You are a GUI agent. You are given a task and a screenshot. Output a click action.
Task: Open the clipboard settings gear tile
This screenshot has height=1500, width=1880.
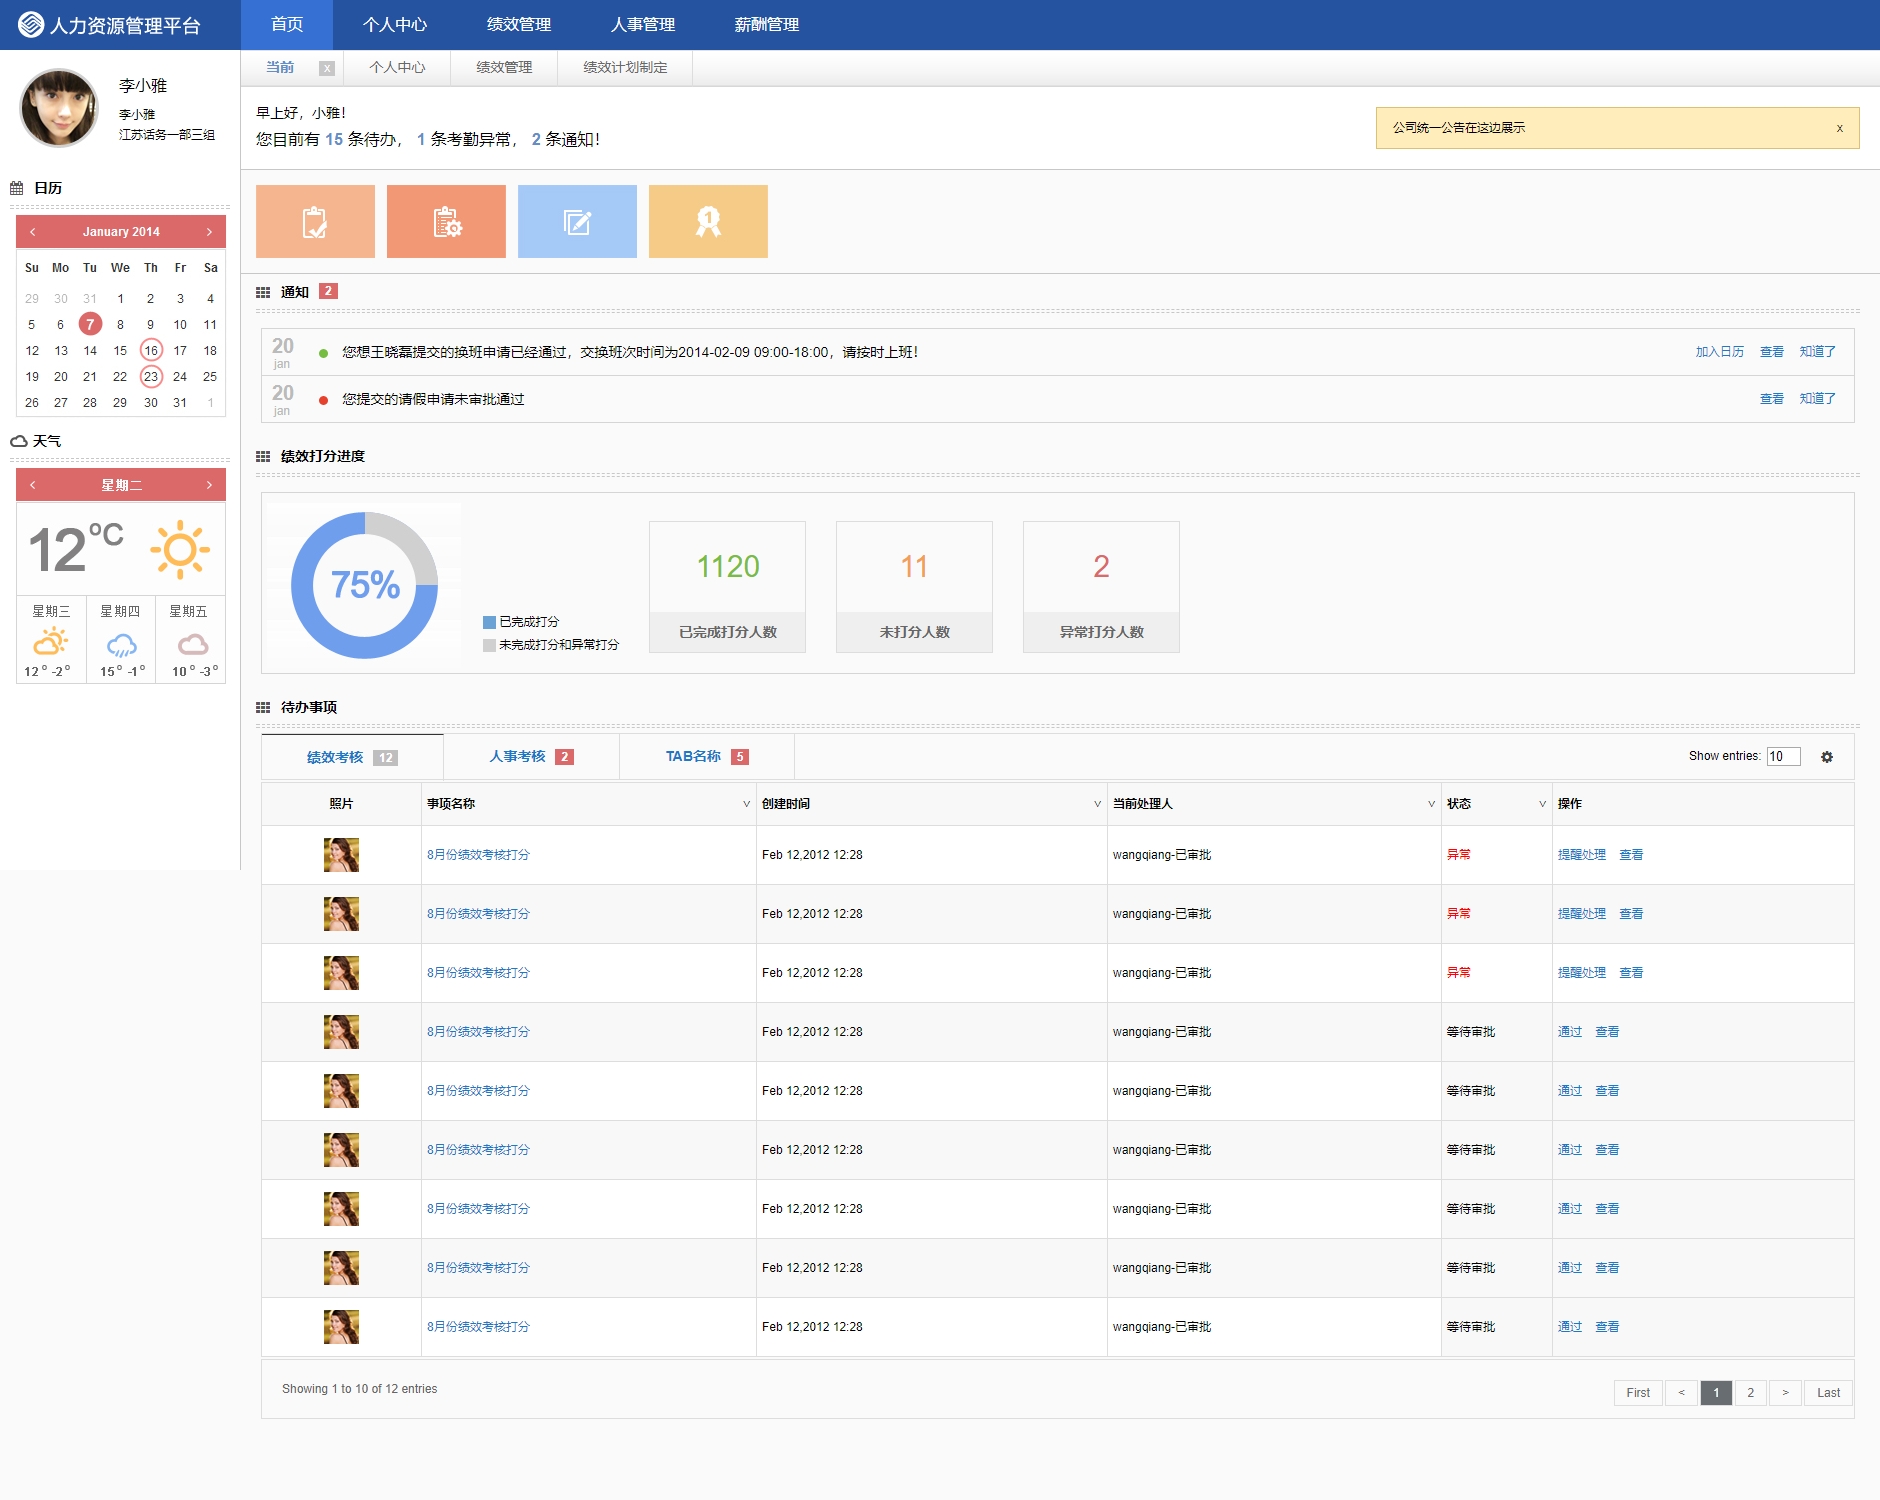(446, 222)
